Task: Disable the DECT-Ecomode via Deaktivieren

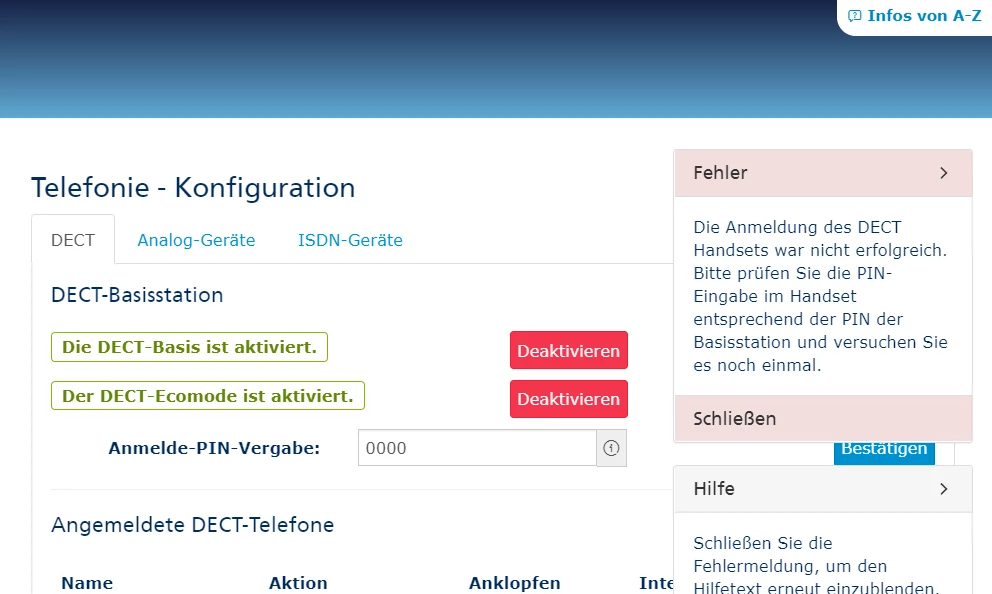Action: [568, 399]
